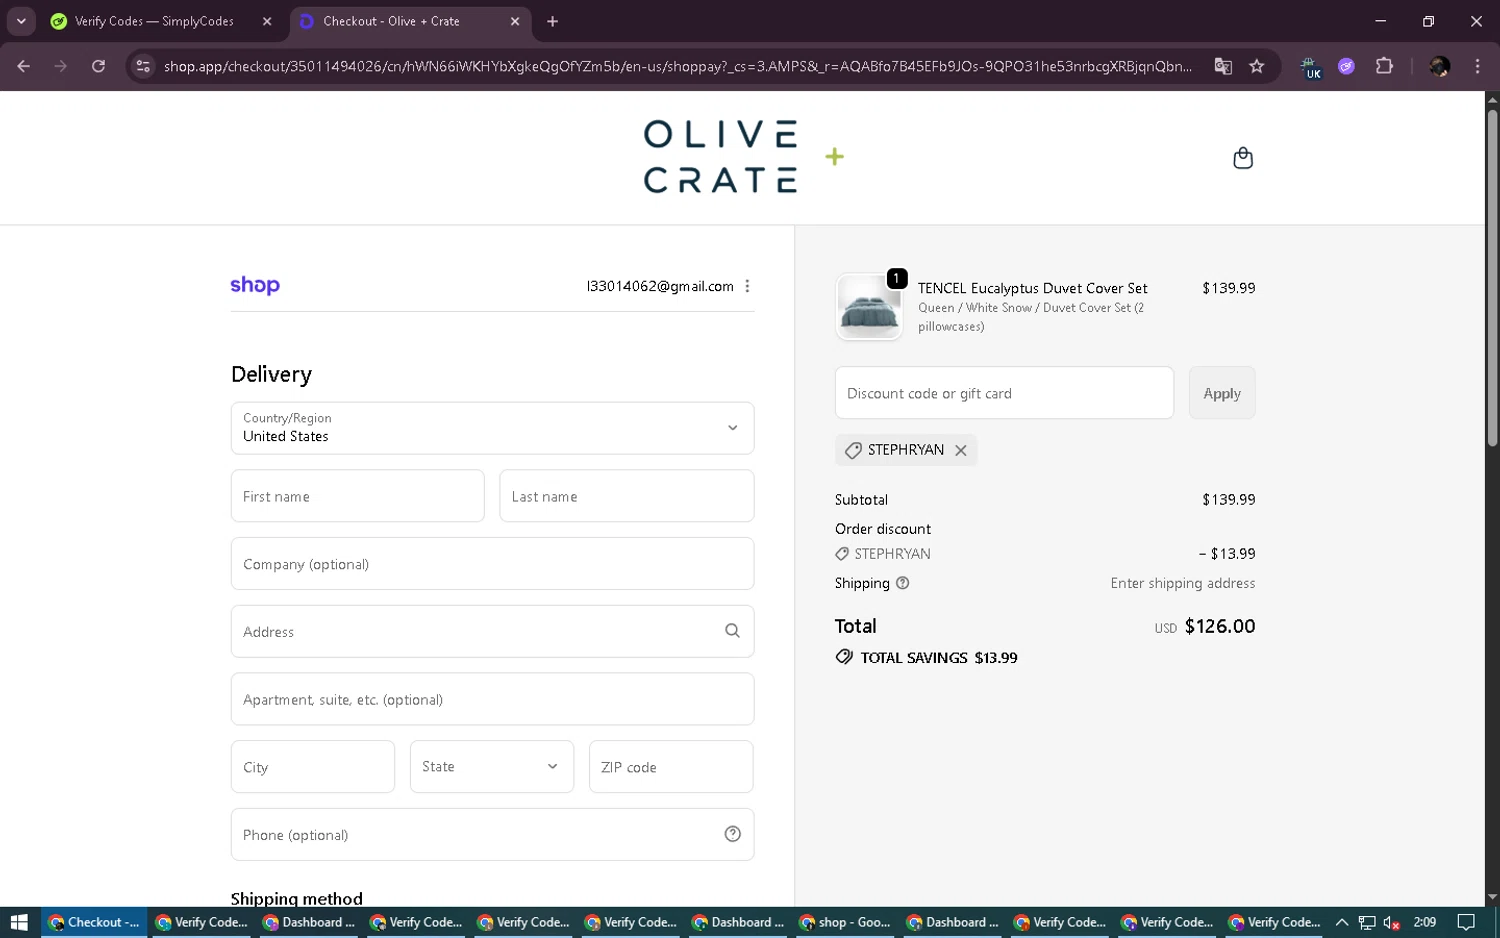Go back to previous page
The image size is (1500, 938).
[24, 66]
